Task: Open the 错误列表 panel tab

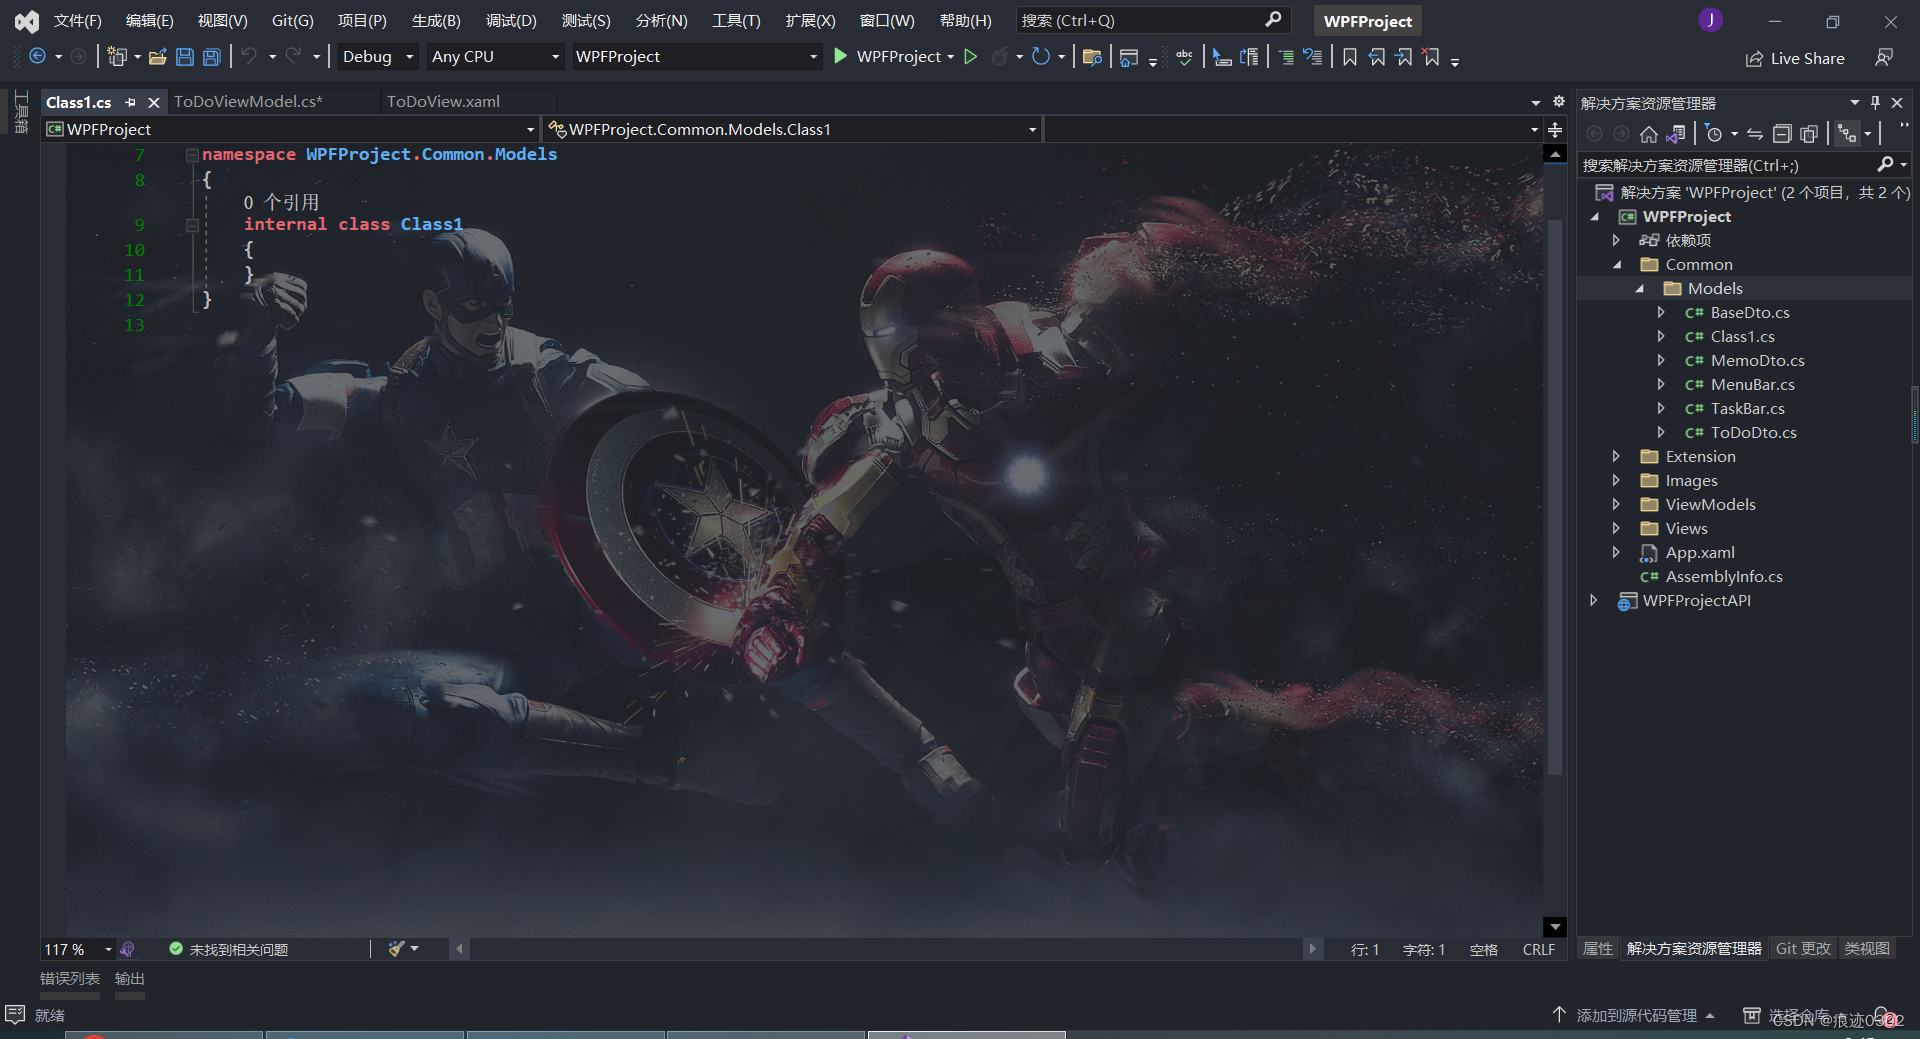Action: [x=70, y=979]
